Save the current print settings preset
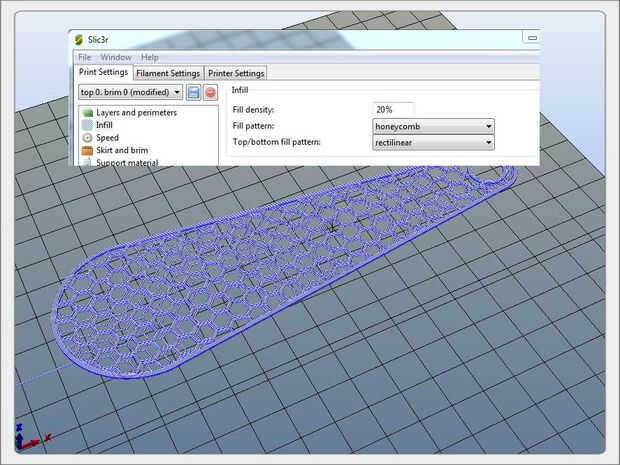Viewport: 620px width, 465px height. pyautogui.click(x=193, y=93)
